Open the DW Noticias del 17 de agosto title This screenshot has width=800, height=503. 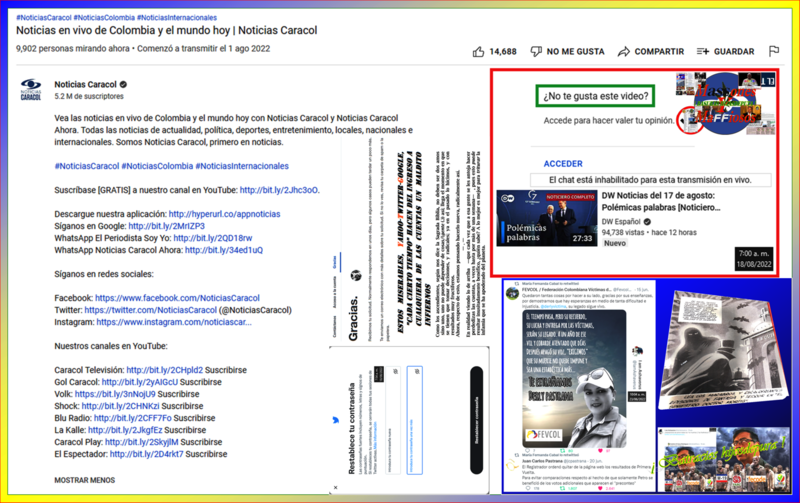(x=661, y=202)
